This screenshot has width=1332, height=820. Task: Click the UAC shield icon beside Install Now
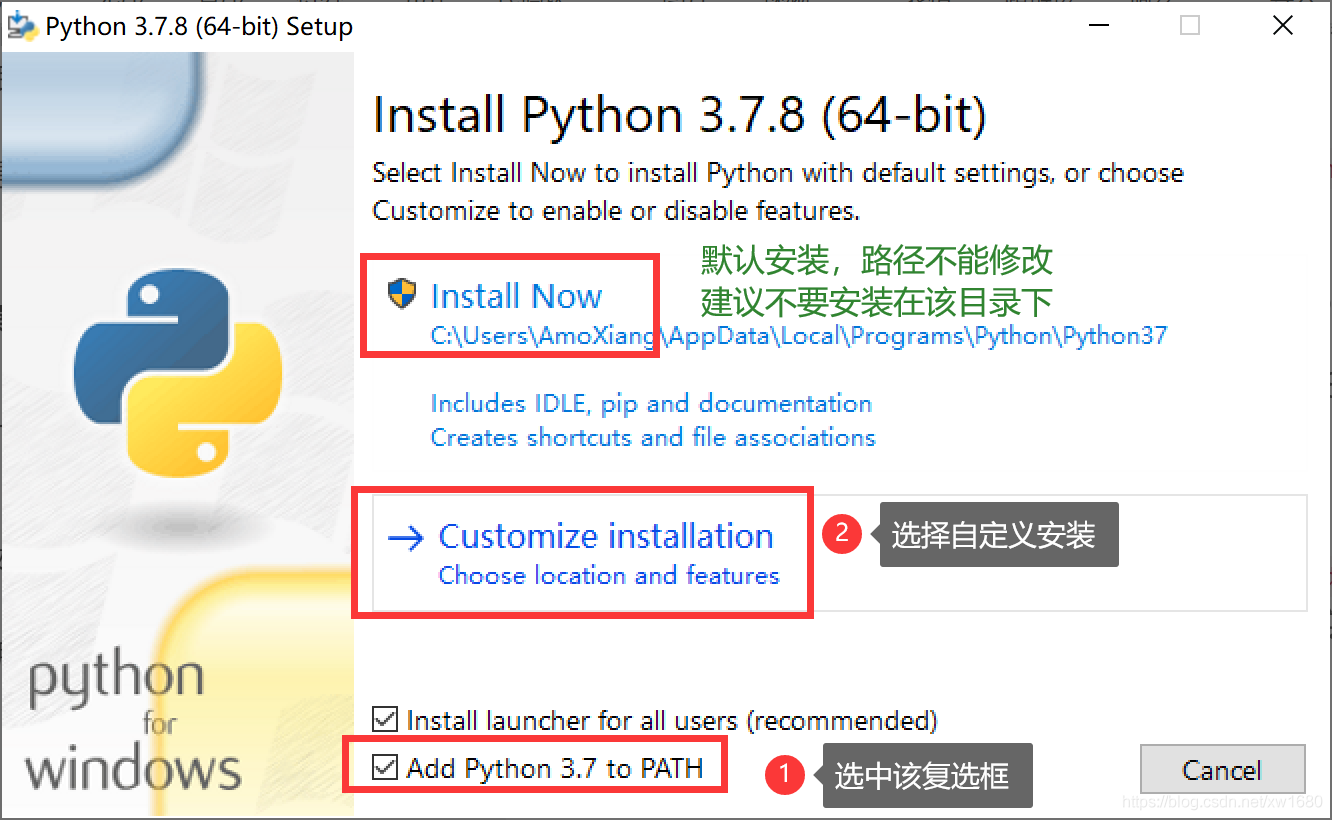click(x=401, y=294)
